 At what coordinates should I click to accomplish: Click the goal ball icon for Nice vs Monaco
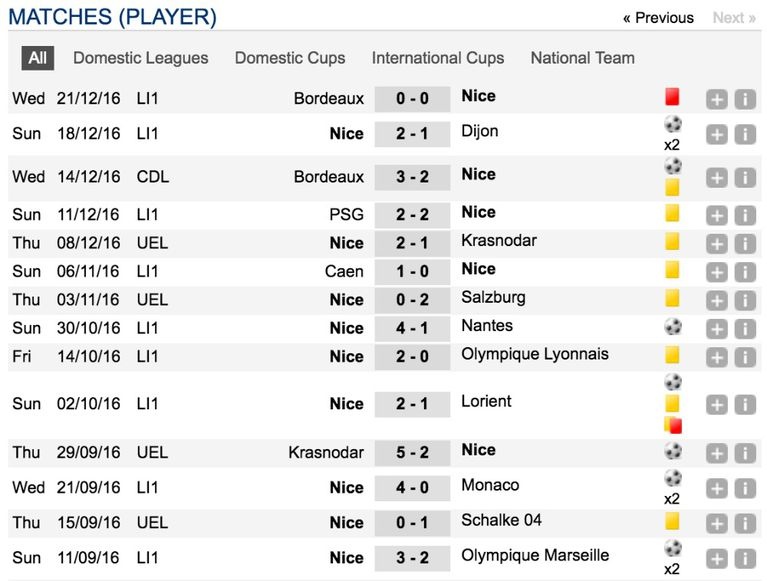672,478
